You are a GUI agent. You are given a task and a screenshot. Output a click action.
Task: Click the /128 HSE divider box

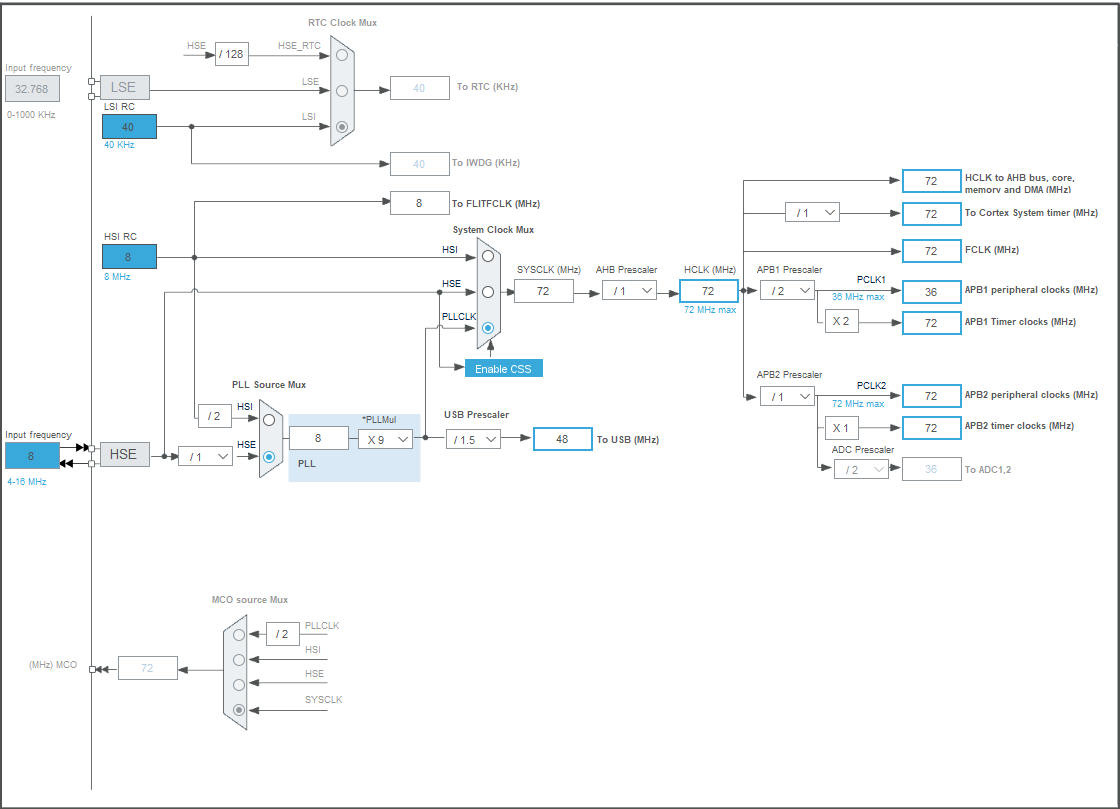pyautogui.click(x=232, y=54)
